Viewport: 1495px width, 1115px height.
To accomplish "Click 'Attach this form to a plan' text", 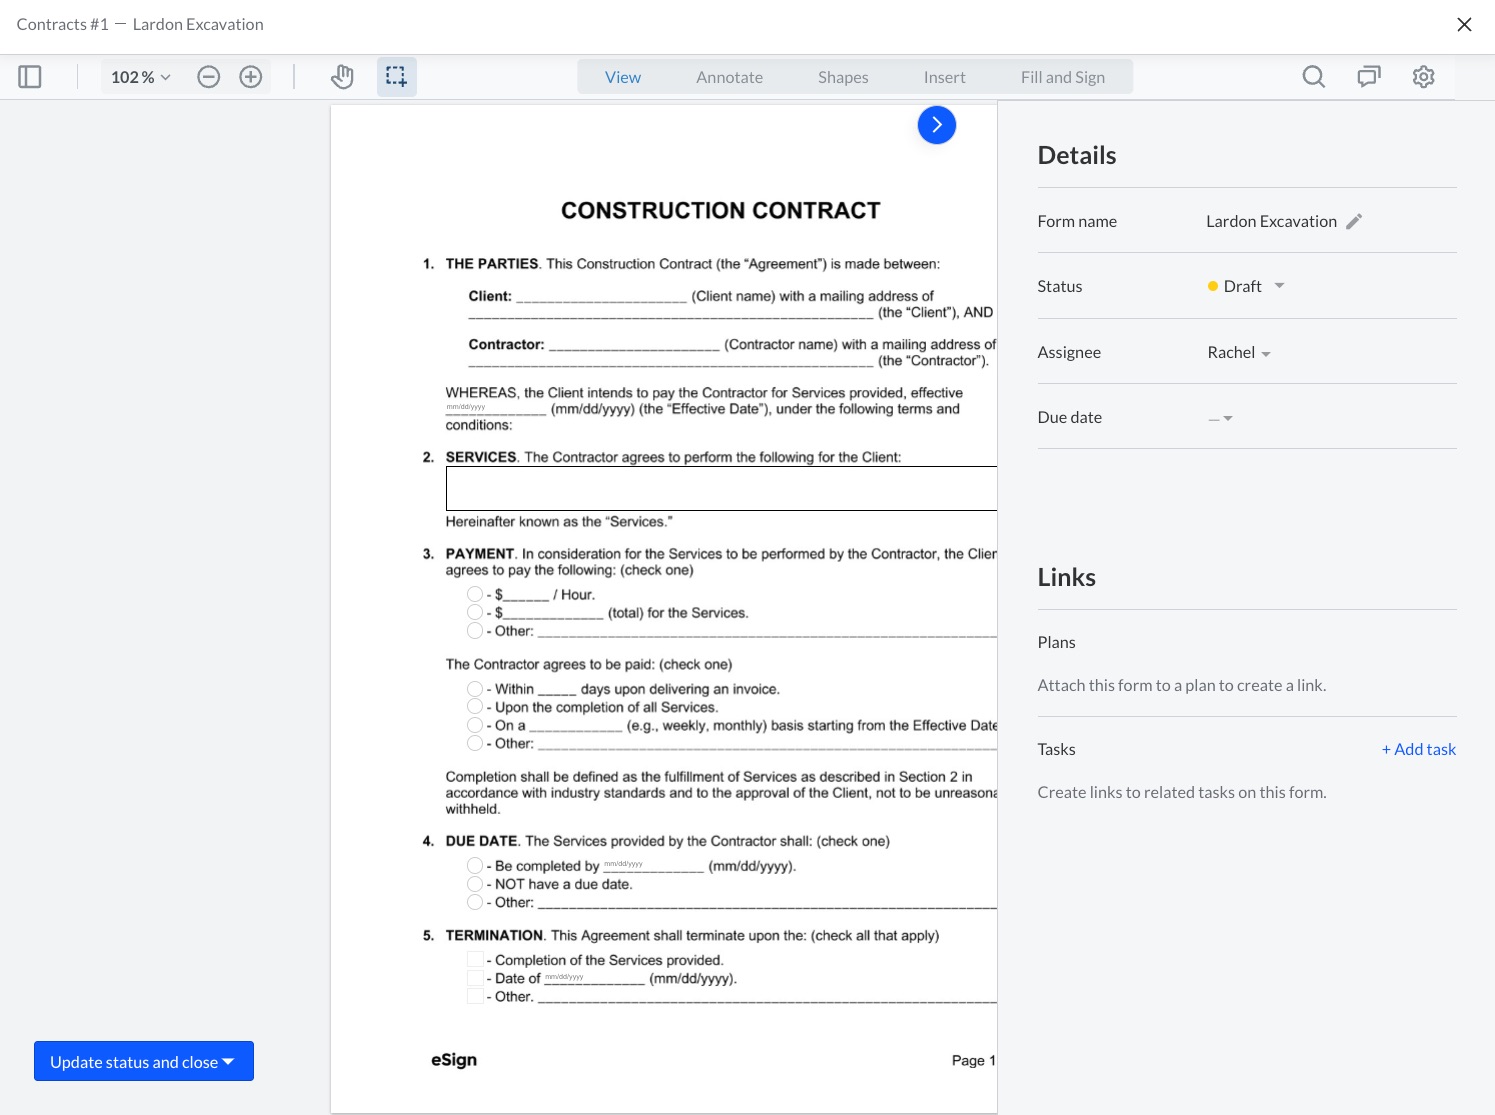I will point(1182,685).
